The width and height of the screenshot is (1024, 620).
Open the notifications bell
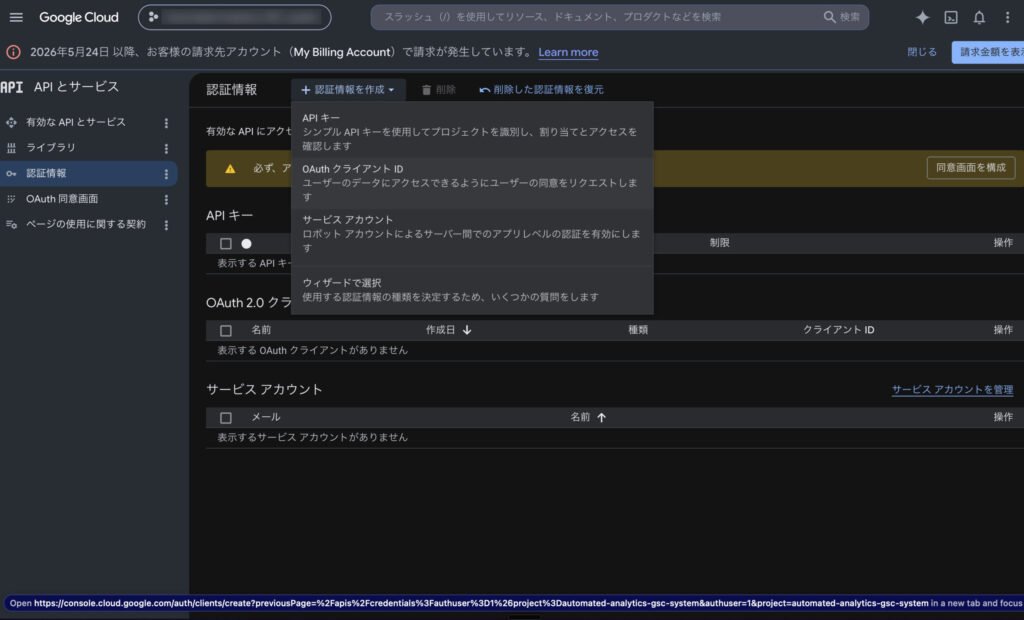979,17
